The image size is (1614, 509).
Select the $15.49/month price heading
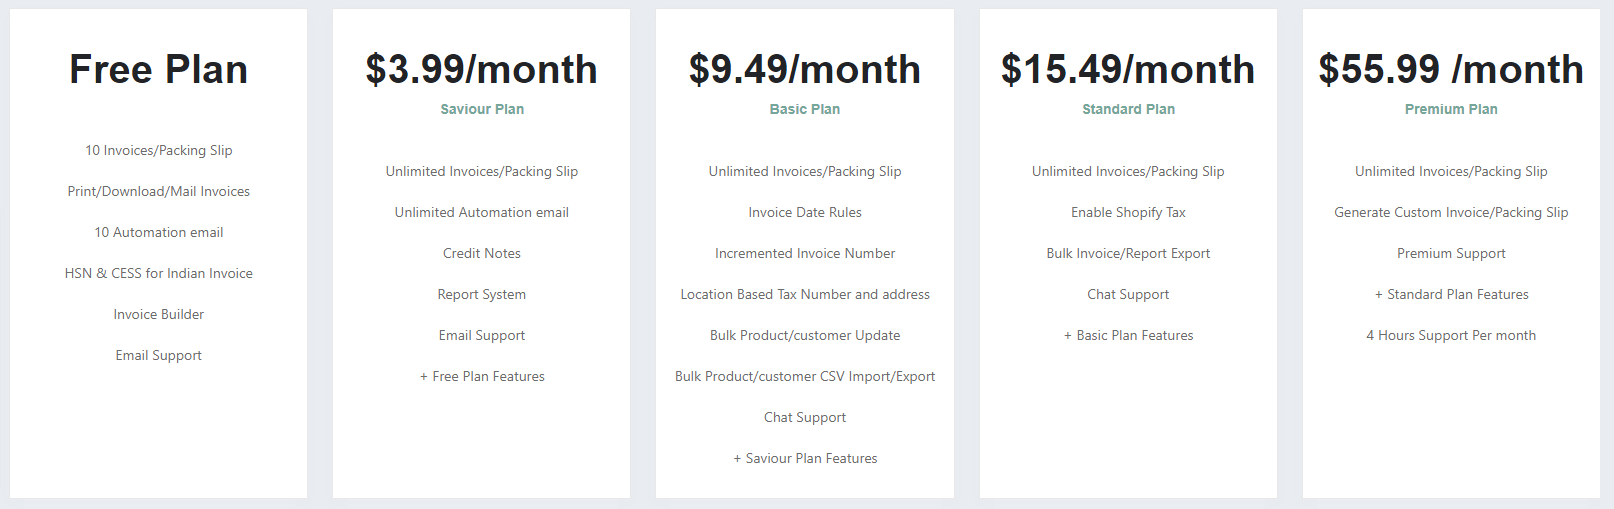pyautogui.click(x=1128, y=70)
